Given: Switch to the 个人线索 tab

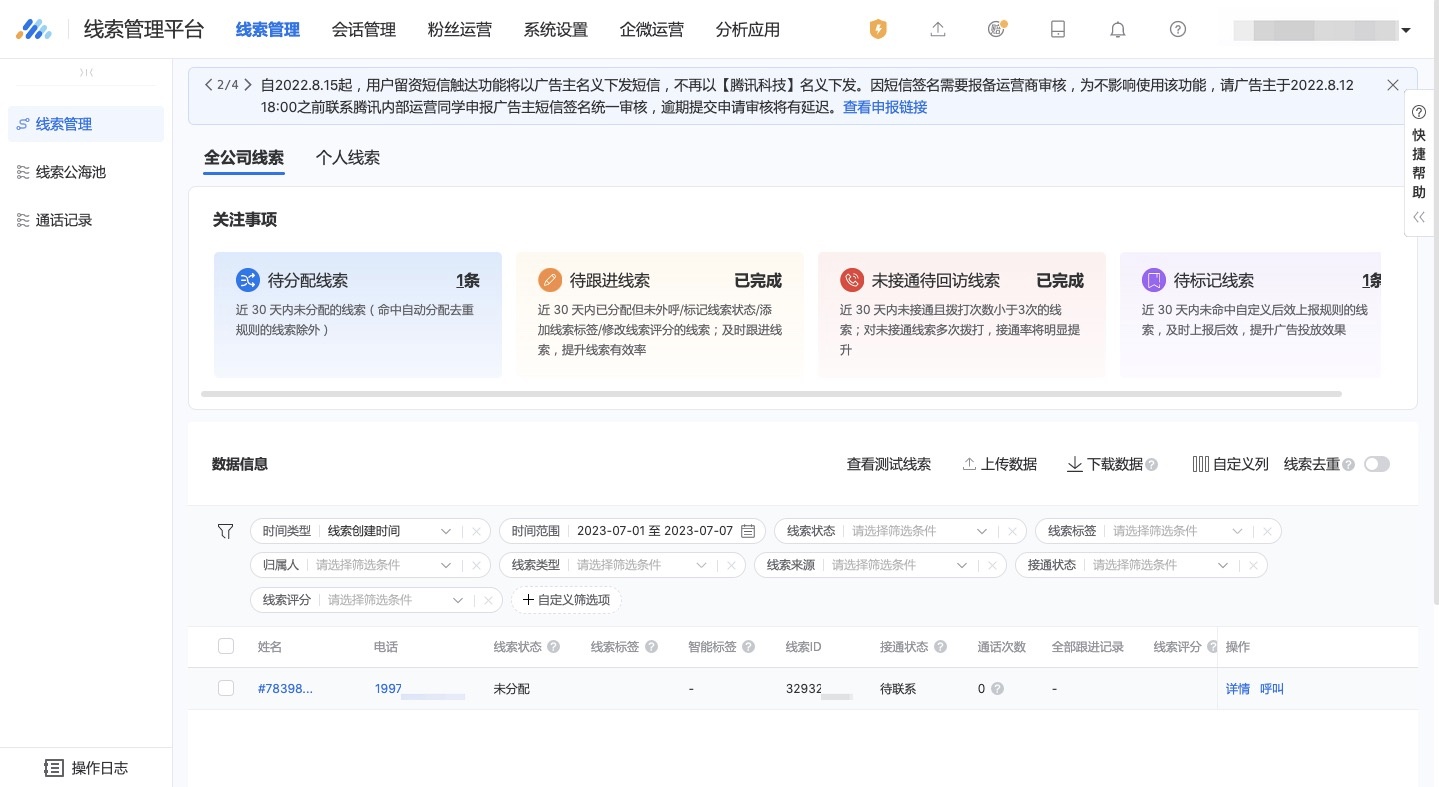Looking at the screenshot, I should coord(348,157).
